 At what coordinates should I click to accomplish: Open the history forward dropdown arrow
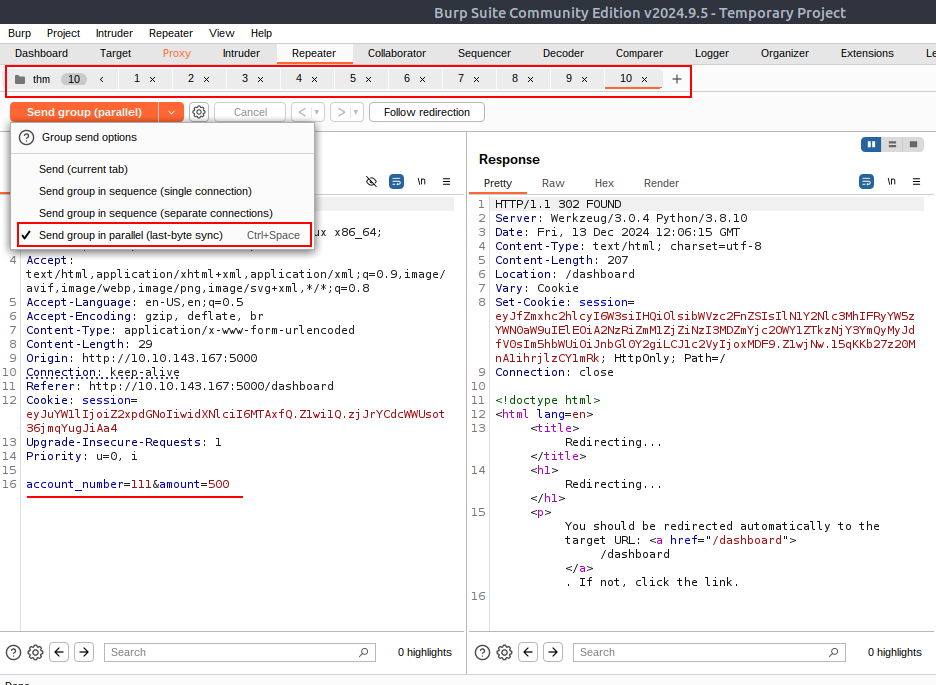pyautogui.click(x=356, y=112)
